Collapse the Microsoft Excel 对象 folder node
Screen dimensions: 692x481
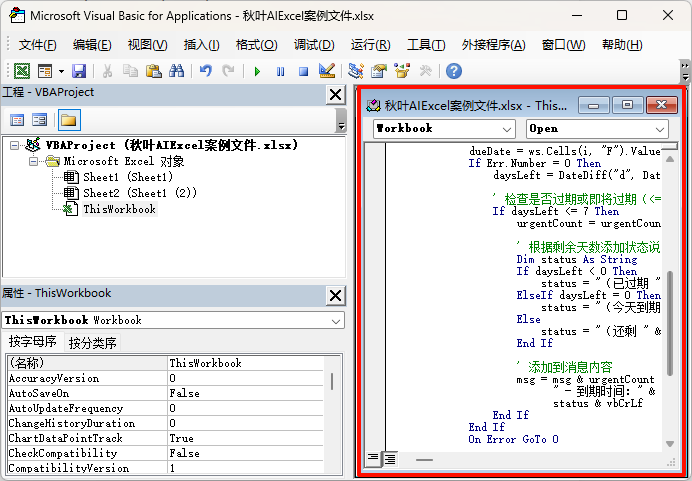coord(33,161)
